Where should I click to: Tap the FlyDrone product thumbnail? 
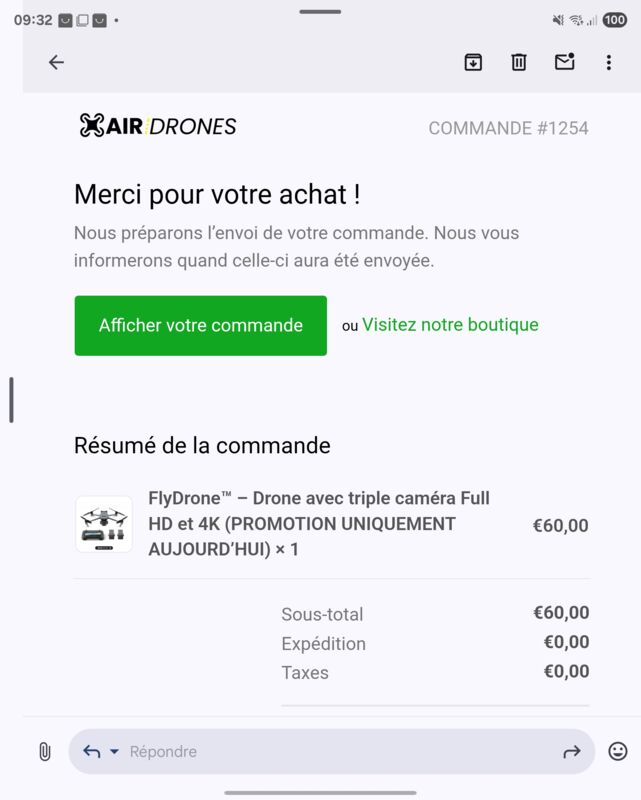tap(104, 524)
